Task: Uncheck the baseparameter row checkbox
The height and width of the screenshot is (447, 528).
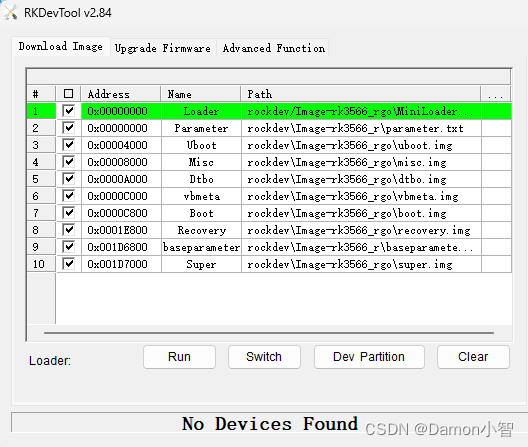Action: pos(69,247)
